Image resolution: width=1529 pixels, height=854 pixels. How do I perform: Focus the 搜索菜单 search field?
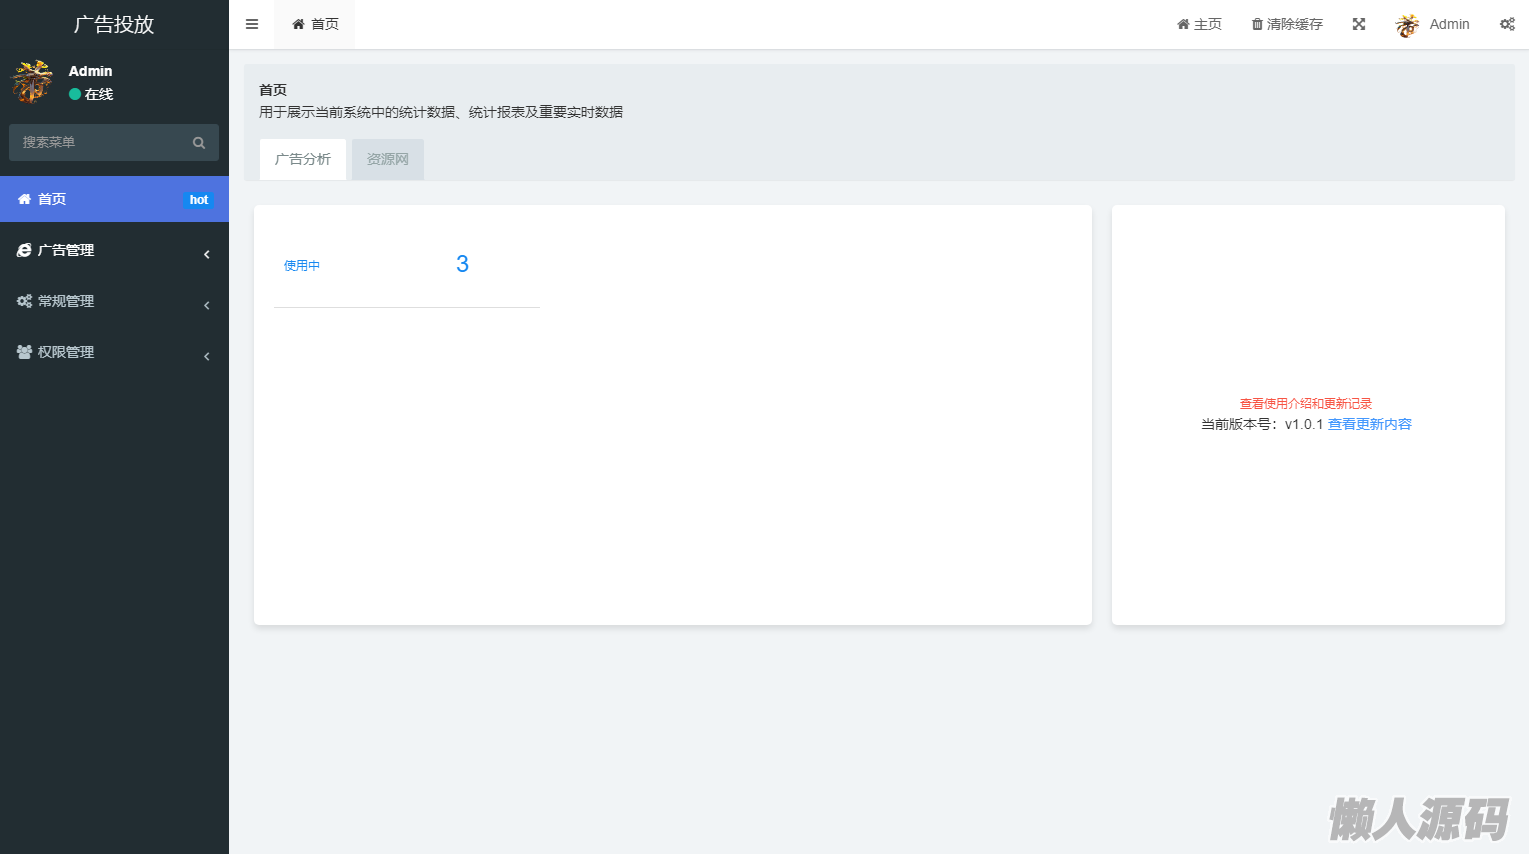114,143
